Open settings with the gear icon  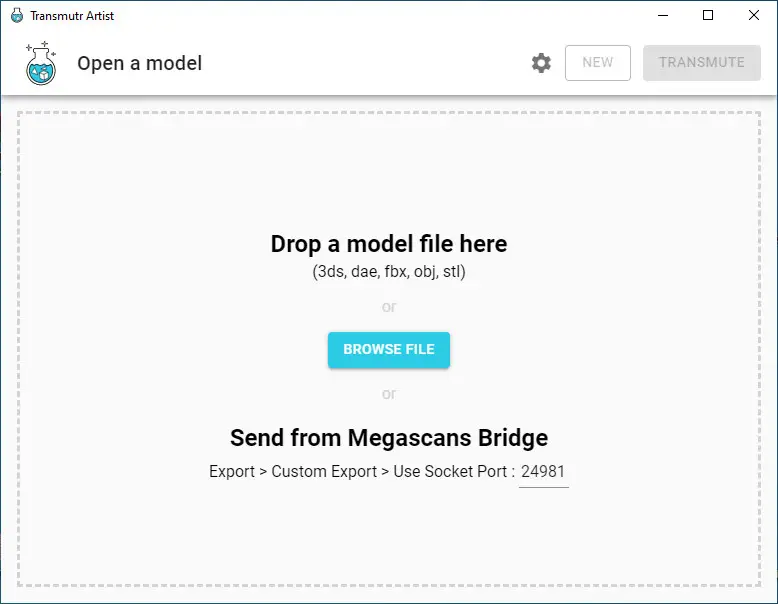541,63
